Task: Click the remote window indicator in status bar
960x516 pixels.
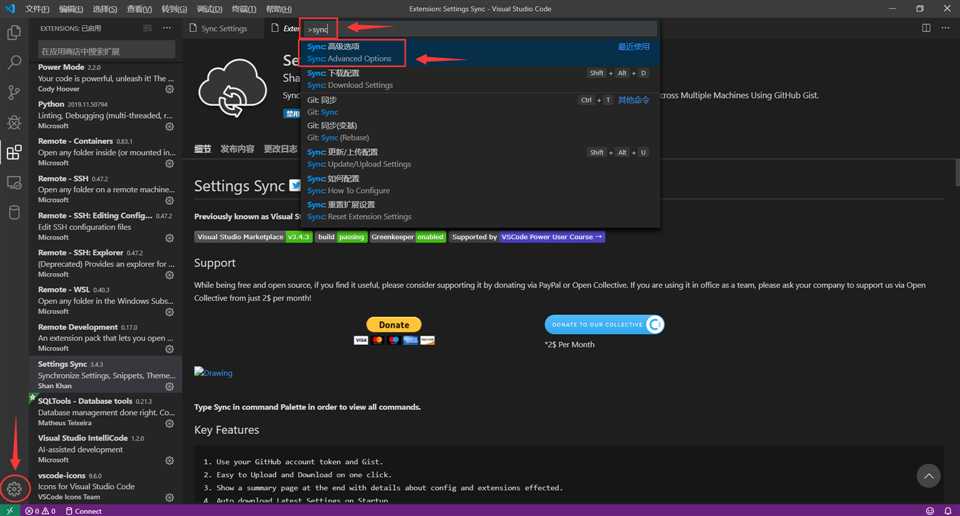Action: coord(9,510)
